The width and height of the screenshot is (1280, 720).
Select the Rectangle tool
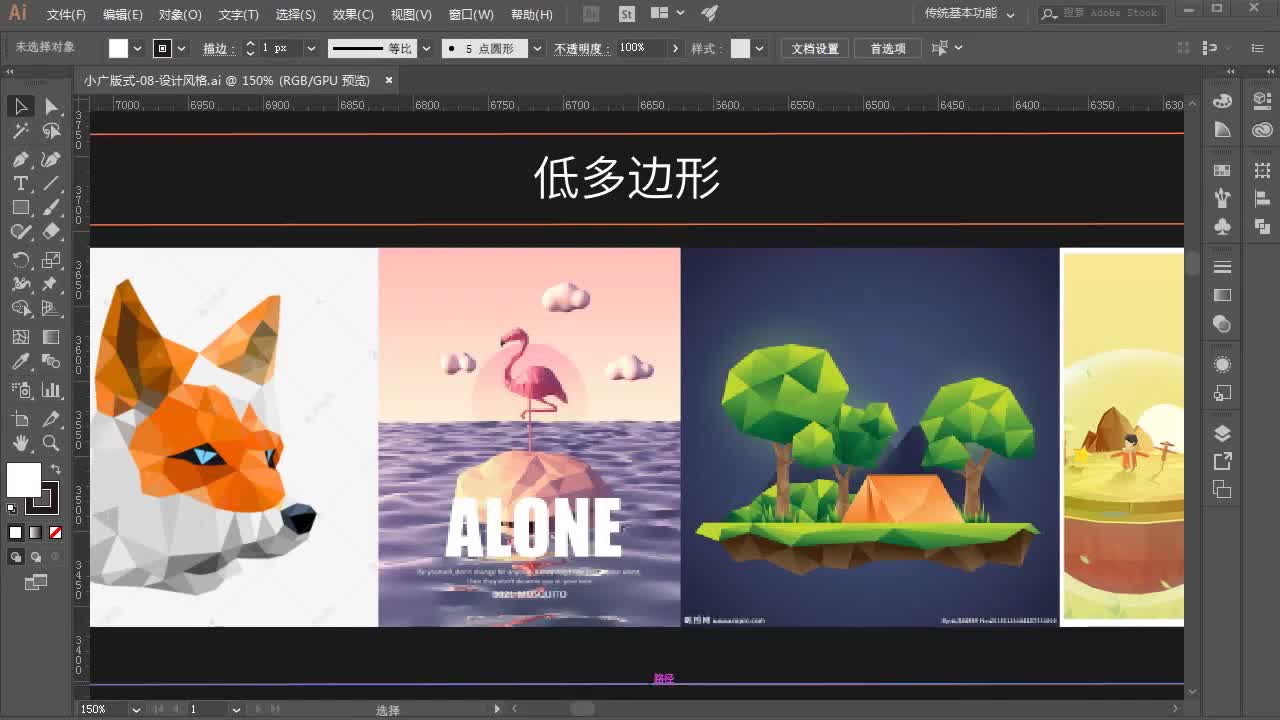tap(20, 207)
